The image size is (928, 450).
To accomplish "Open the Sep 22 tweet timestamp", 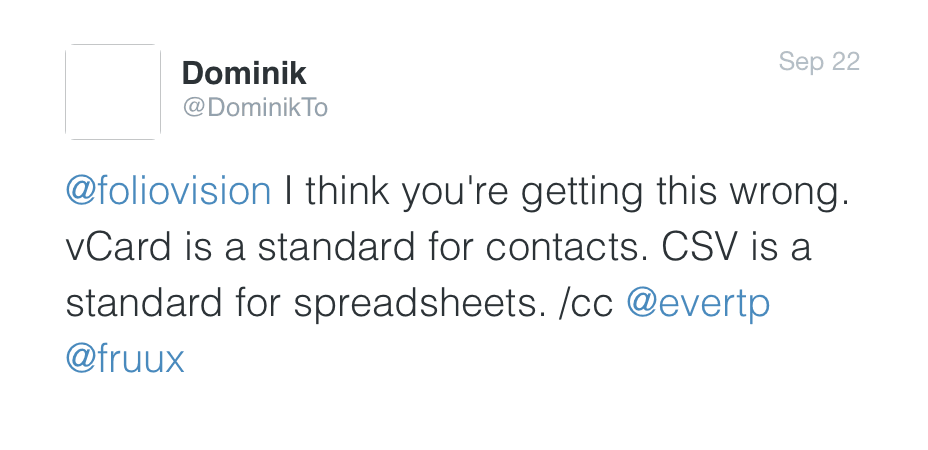I will [x=819, y=62].
